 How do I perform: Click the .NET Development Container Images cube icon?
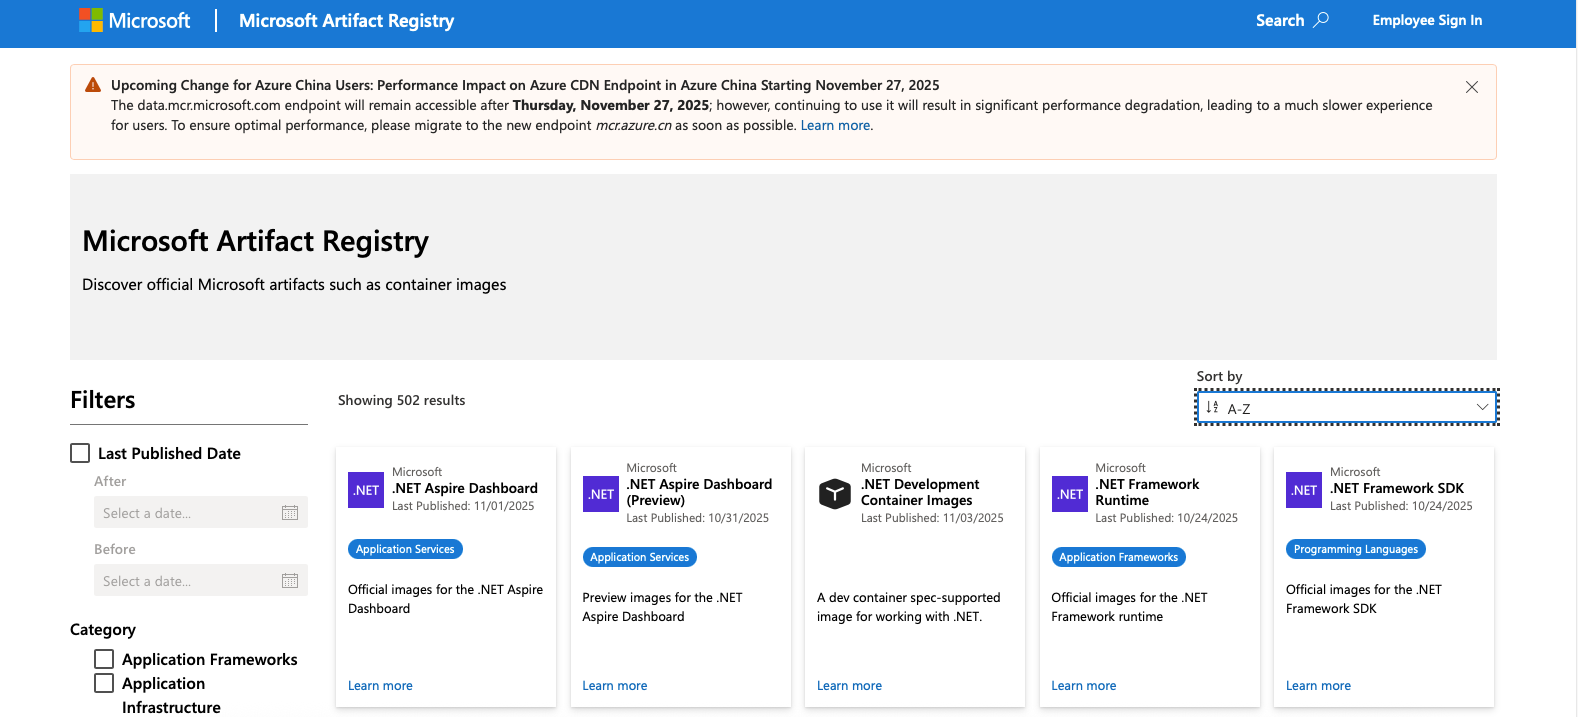coord(835,493)
